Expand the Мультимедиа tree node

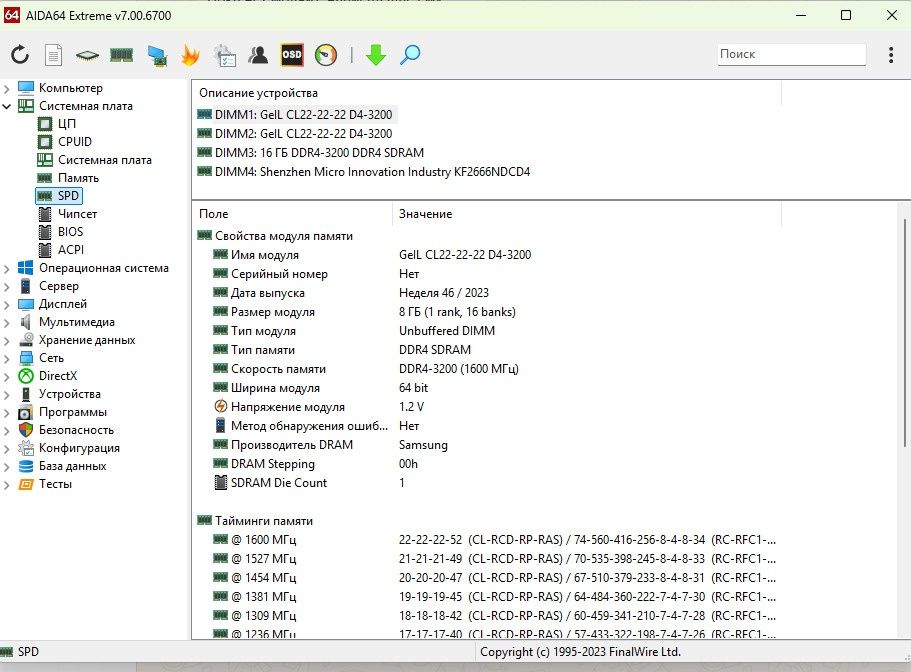pos(6,322)
